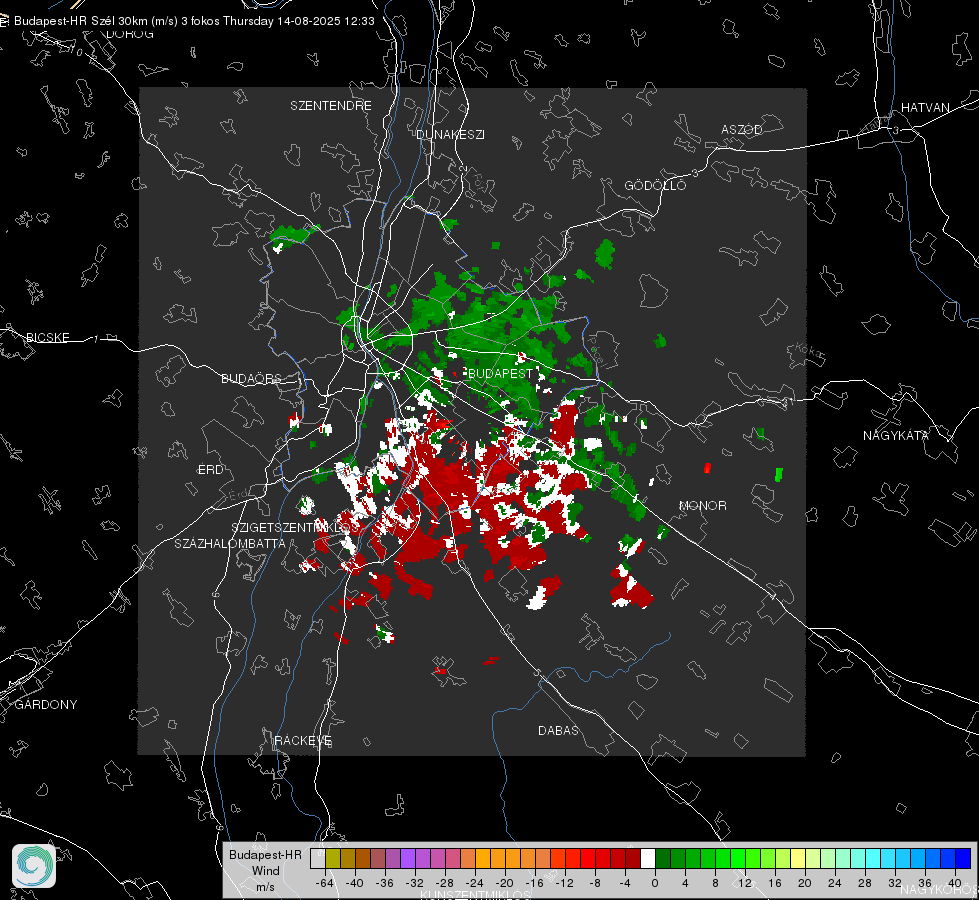This screenshot has height=900, width=979.
Task: Click the 0 value on the scale
Action: coord(655,883)
